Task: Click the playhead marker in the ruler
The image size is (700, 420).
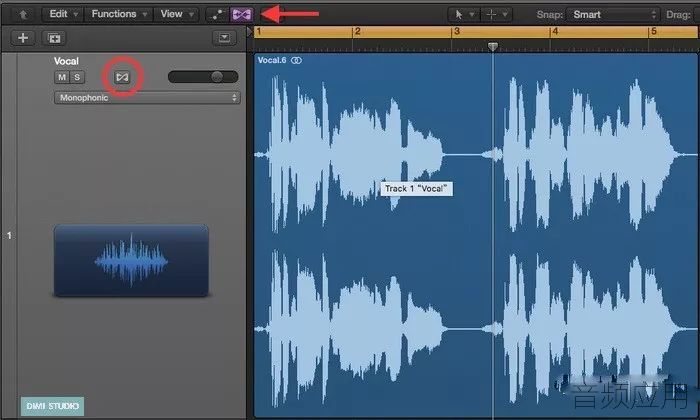Action: (x=493, y=46)
